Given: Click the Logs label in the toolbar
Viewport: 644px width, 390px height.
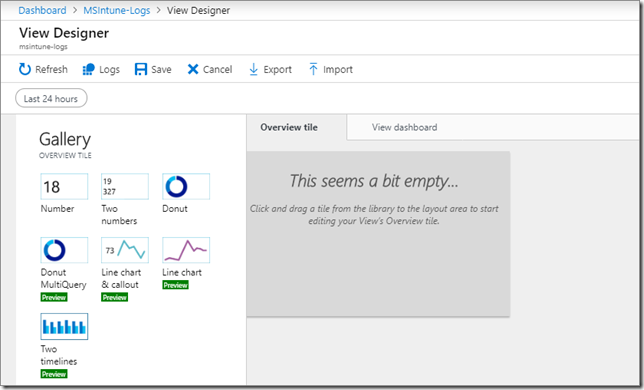Looking at the screenshot, I should [x=109, y=69].
